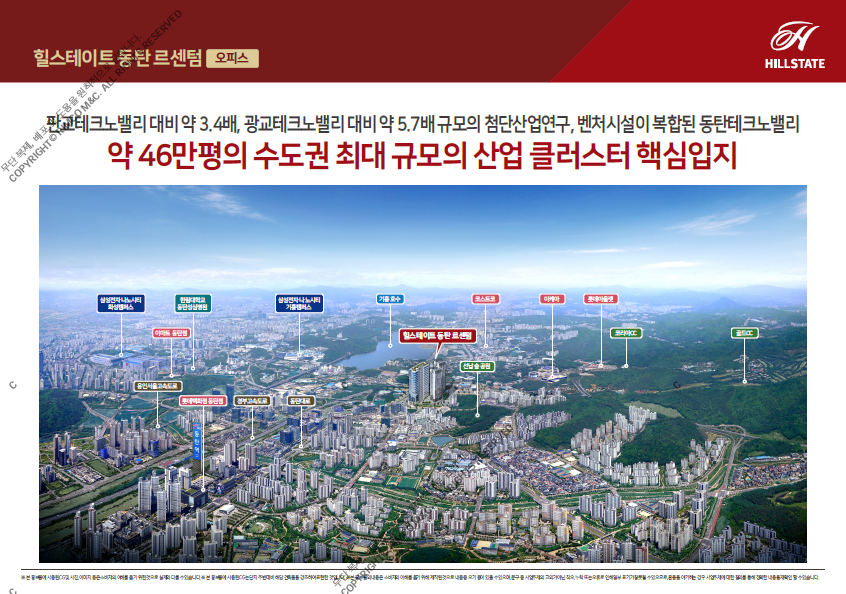Click the 코리아CC green map label
This screenshot has width=846, height=594.
point(626,333)
